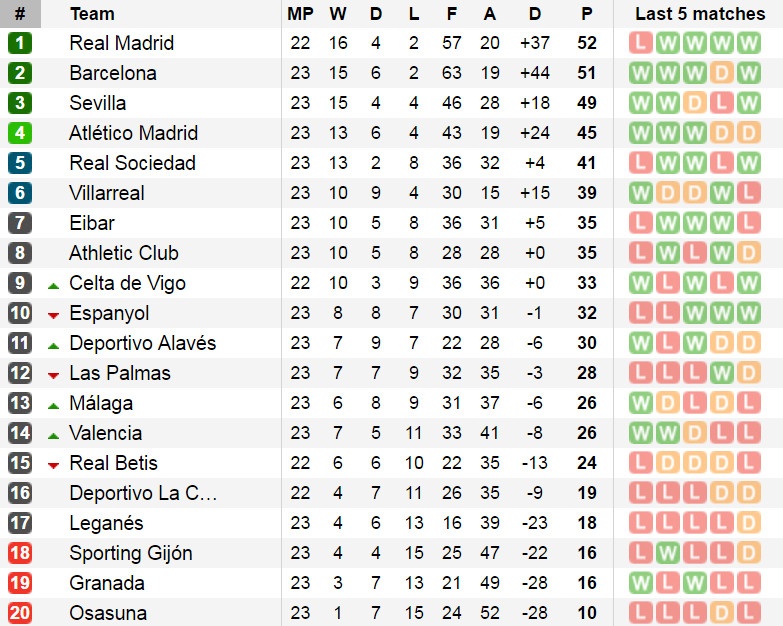Viewport: 783px width, 626px height.
Task: Open the Sevilla team link
Action: click(x=97, y=103)
